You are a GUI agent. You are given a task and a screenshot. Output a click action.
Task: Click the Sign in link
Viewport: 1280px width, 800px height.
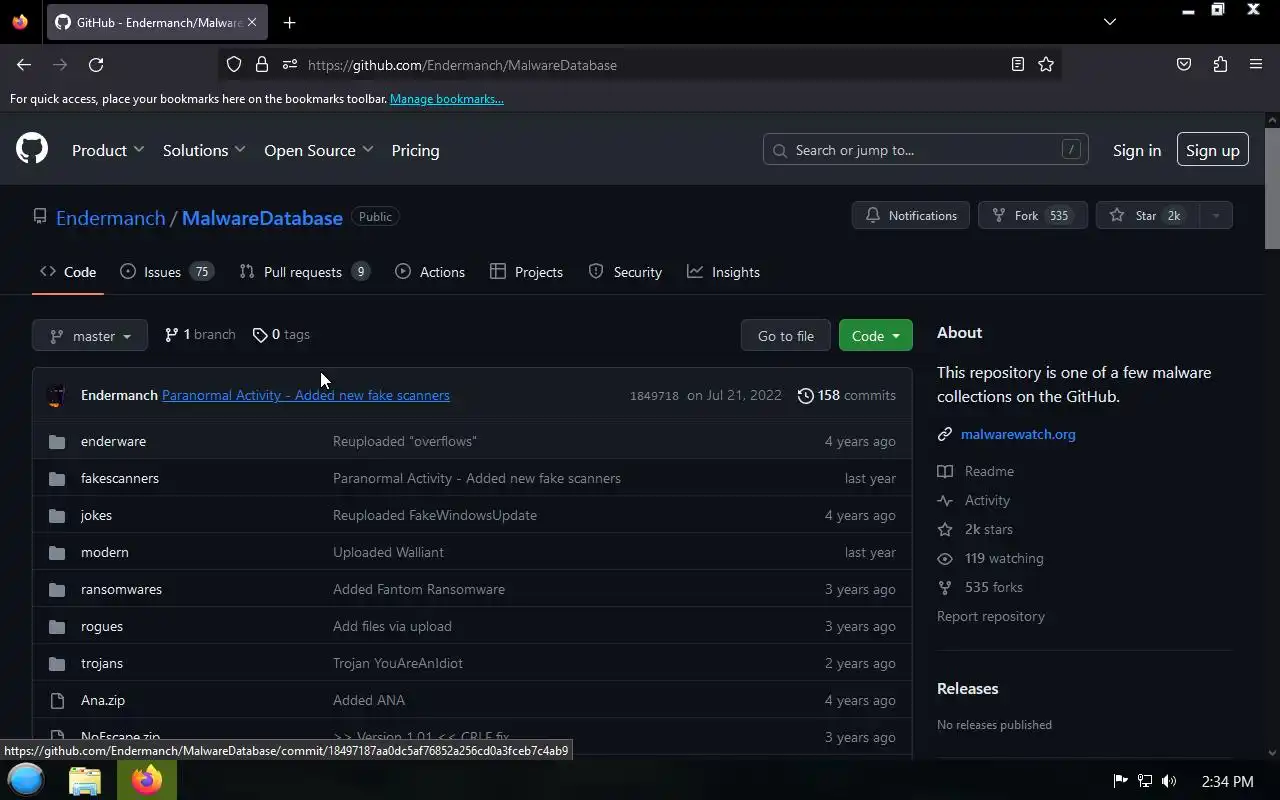(1137, 150)
